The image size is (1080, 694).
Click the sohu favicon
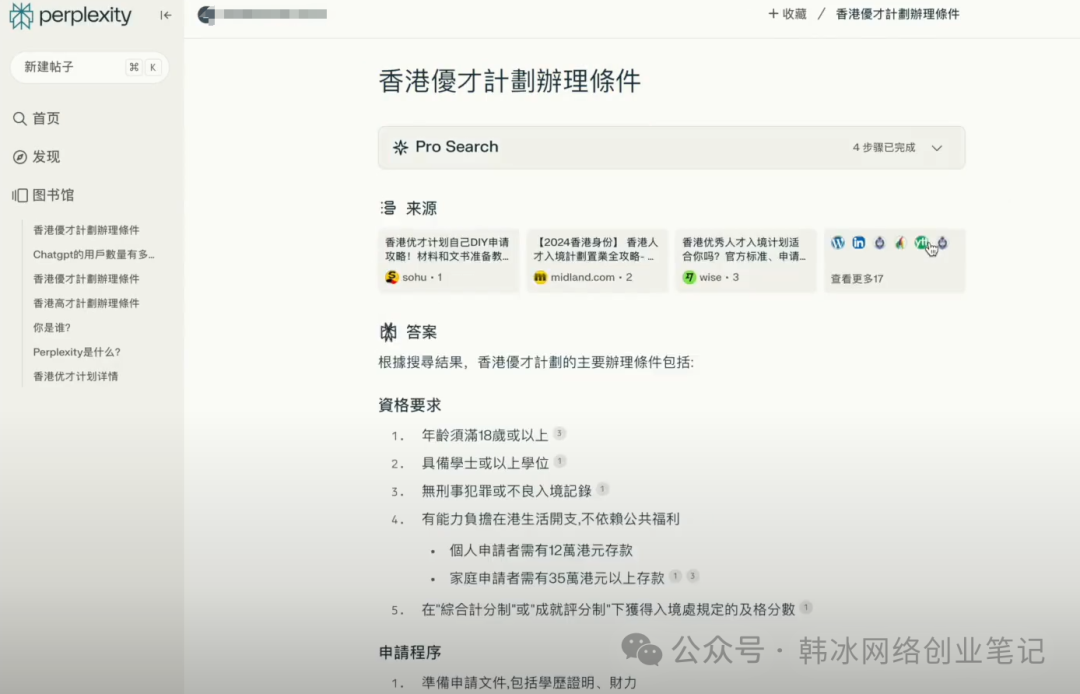tap(392, 277)
